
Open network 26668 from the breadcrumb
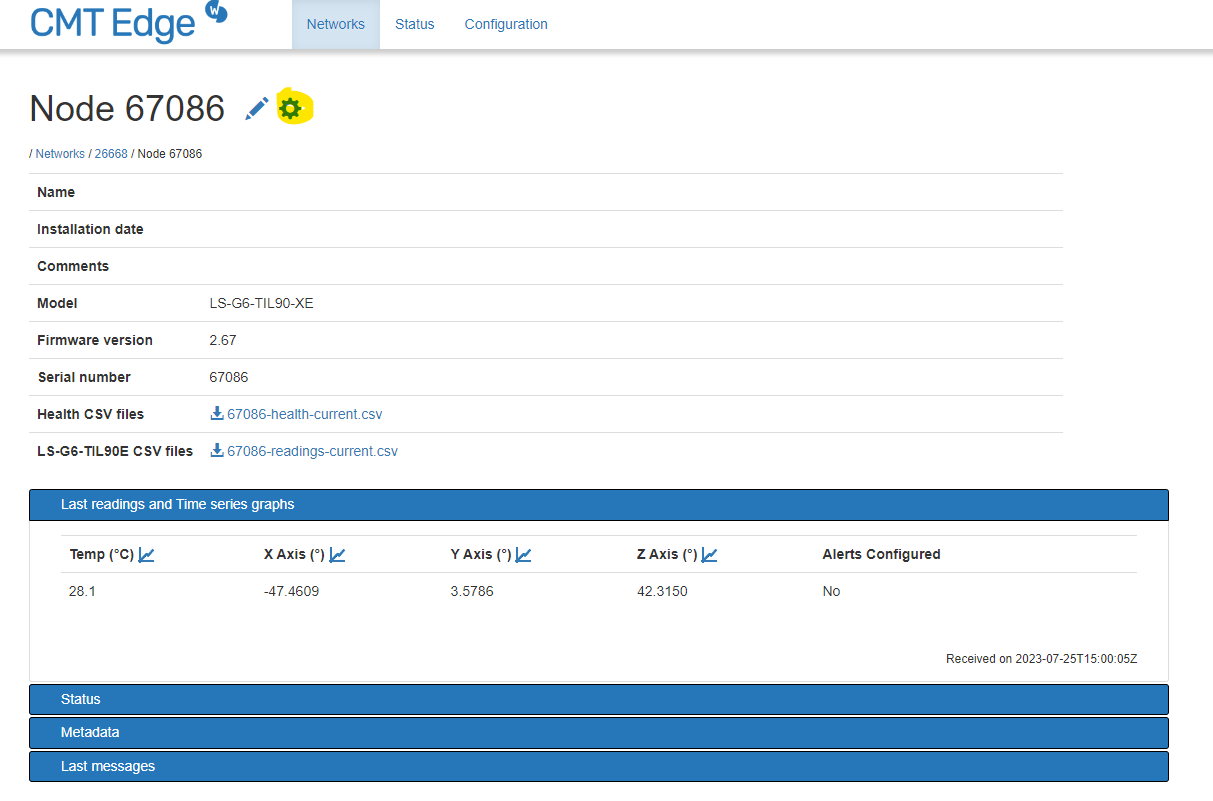[x=111, y=153]
